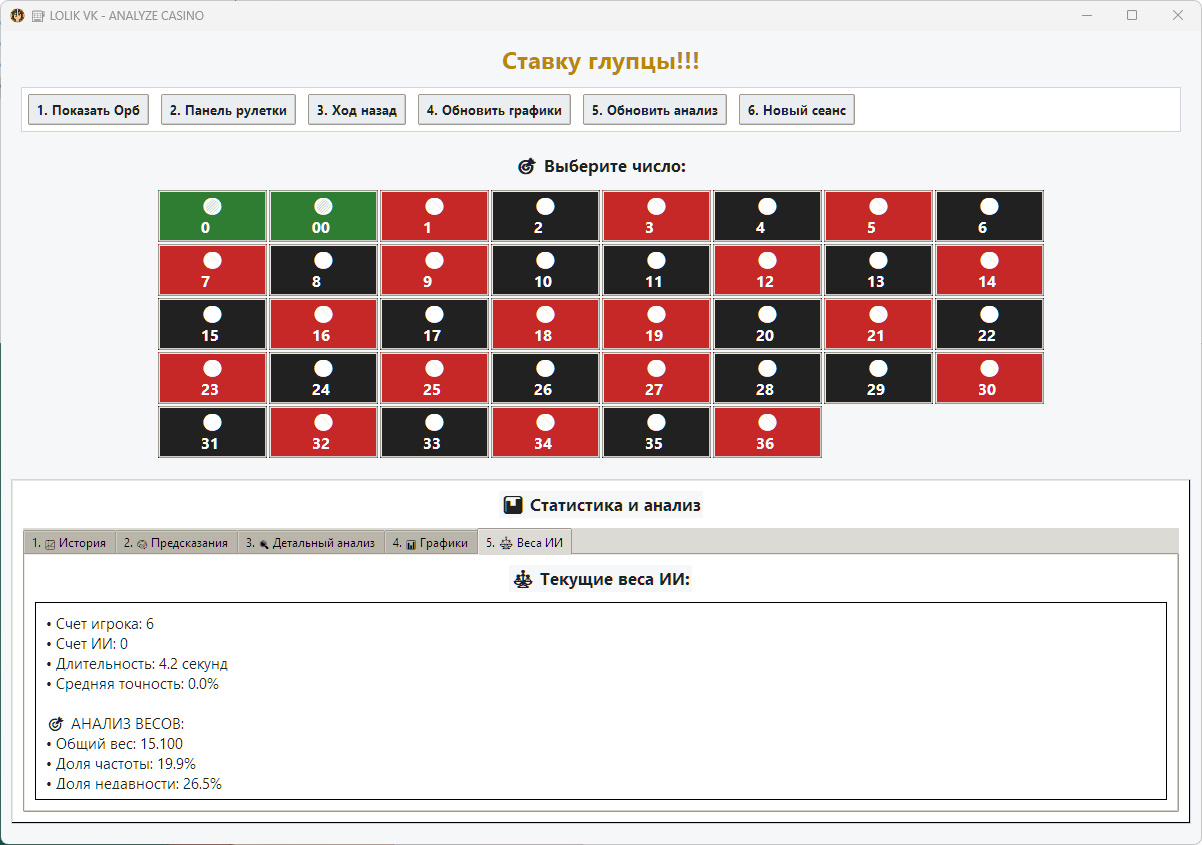Click the 'АНАЛИЗ ВЕСОВ:' heading
The height and width of the screenshot is (845, 1202).
116,724
